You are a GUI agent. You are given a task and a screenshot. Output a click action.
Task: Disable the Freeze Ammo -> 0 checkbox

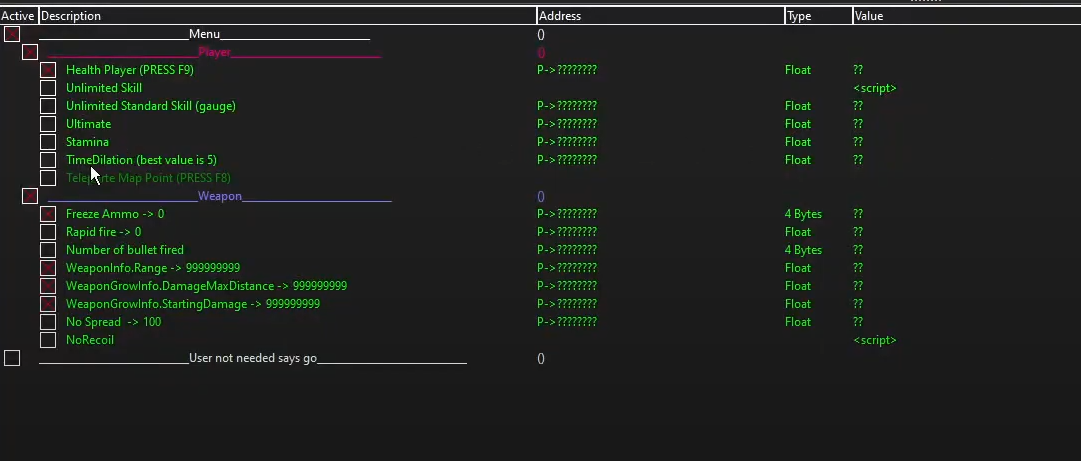[x=48, y=214]
